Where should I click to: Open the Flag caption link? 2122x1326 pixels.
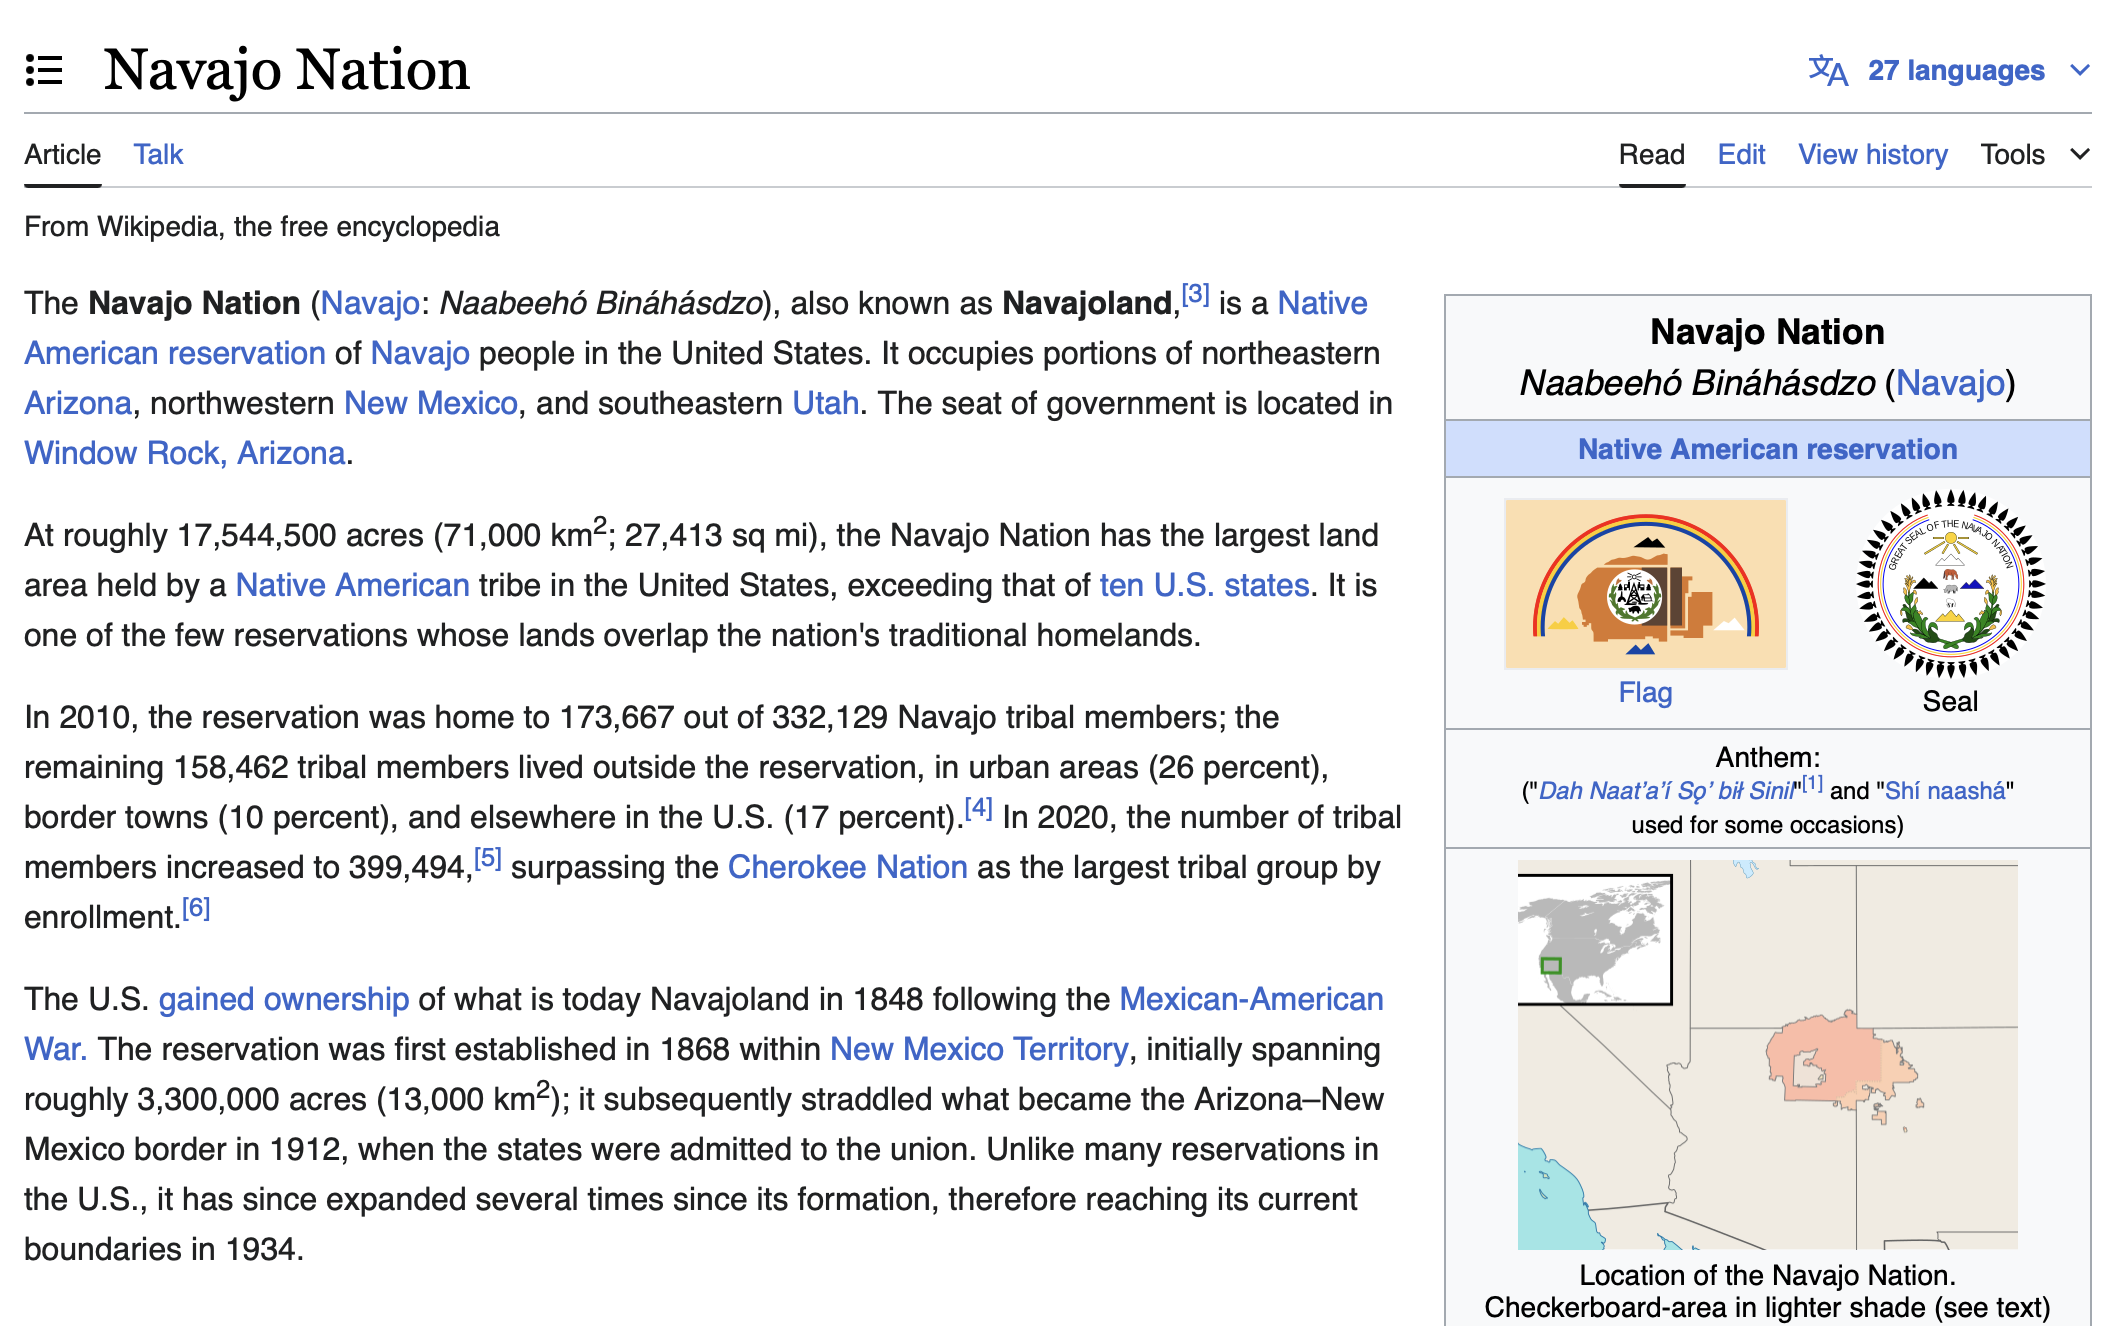coord(1645,692)
